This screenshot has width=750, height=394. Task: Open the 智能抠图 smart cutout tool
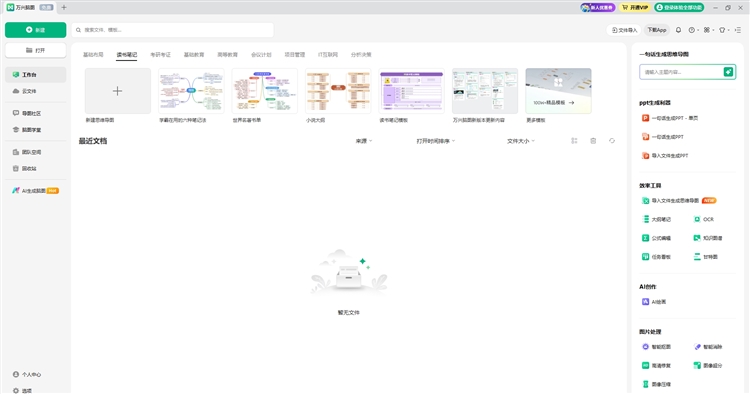coord(656,347)
